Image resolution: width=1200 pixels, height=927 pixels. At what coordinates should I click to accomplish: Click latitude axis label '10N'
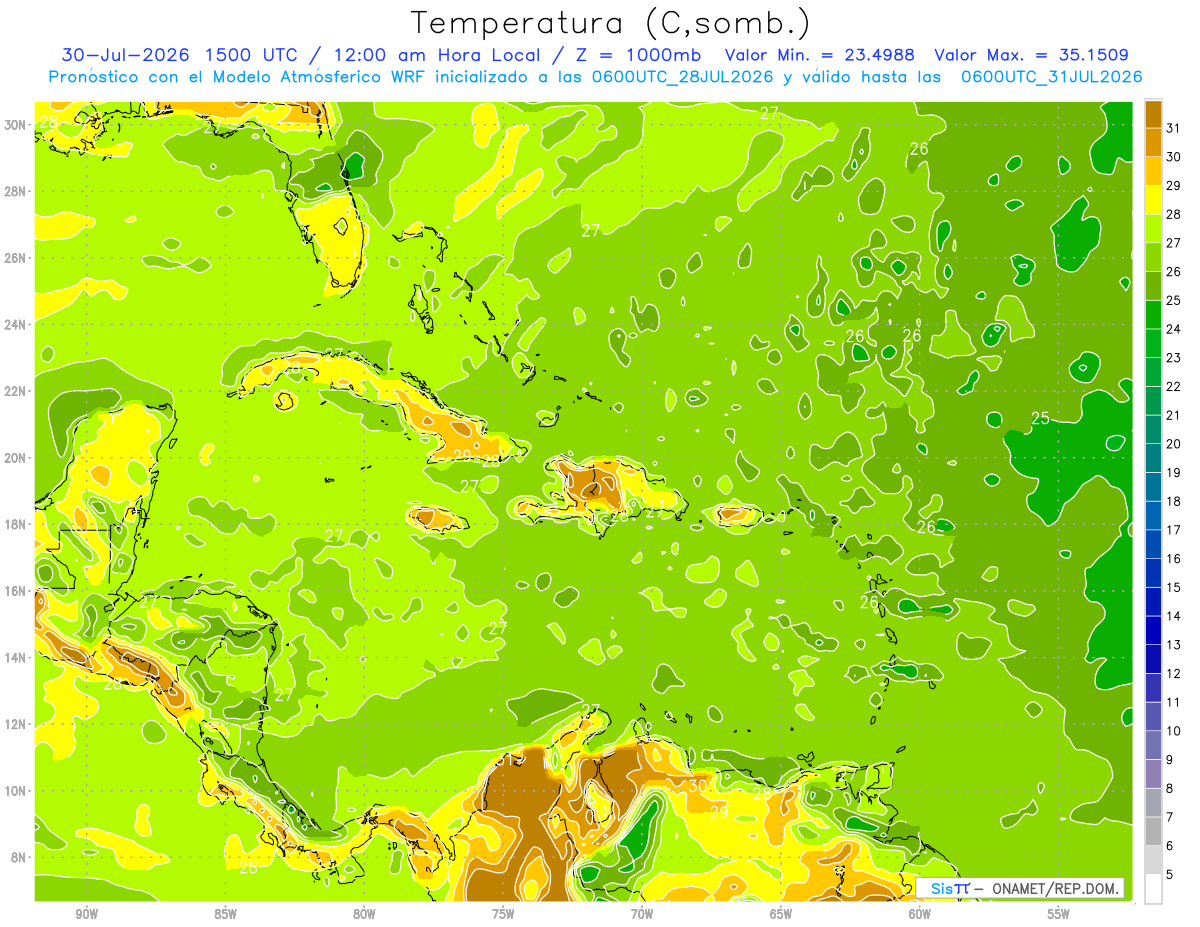coord(17,790)
